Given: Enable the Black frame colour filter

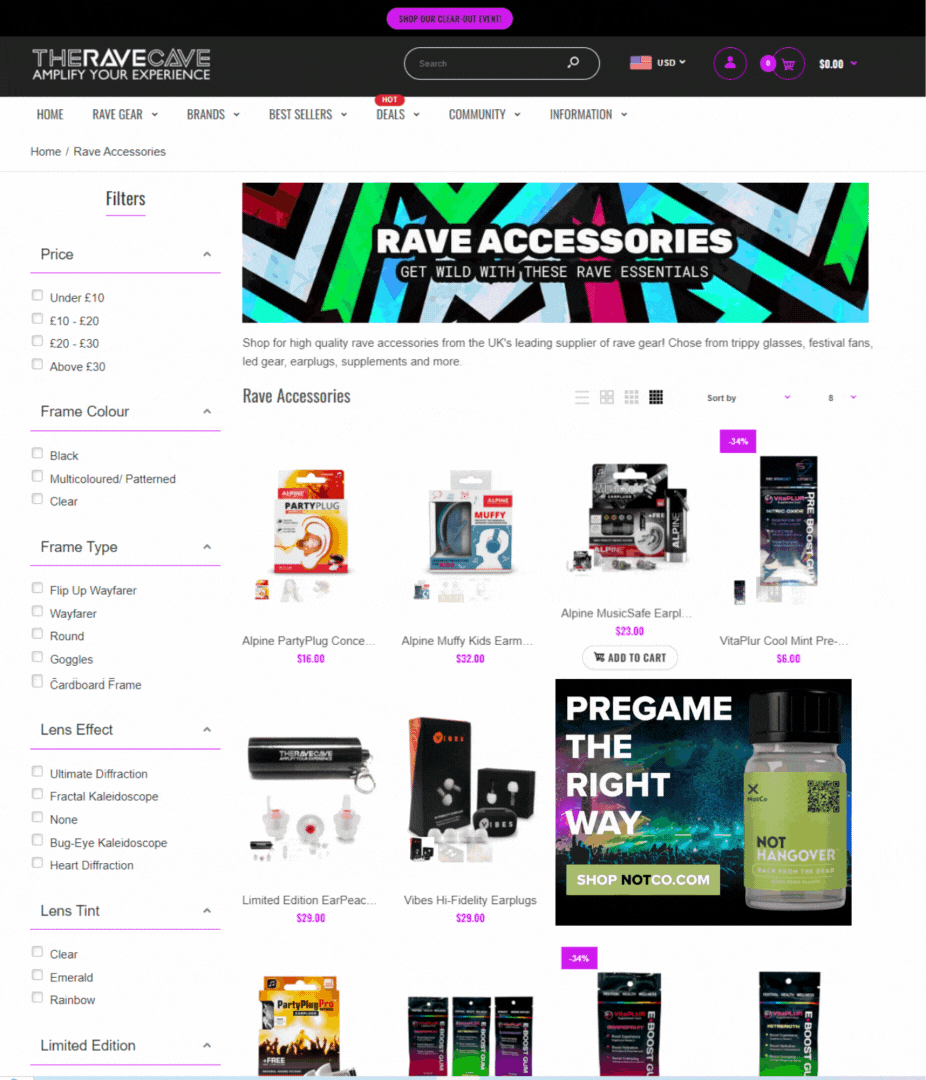Looking at the screenshot, I should point(37,453).
